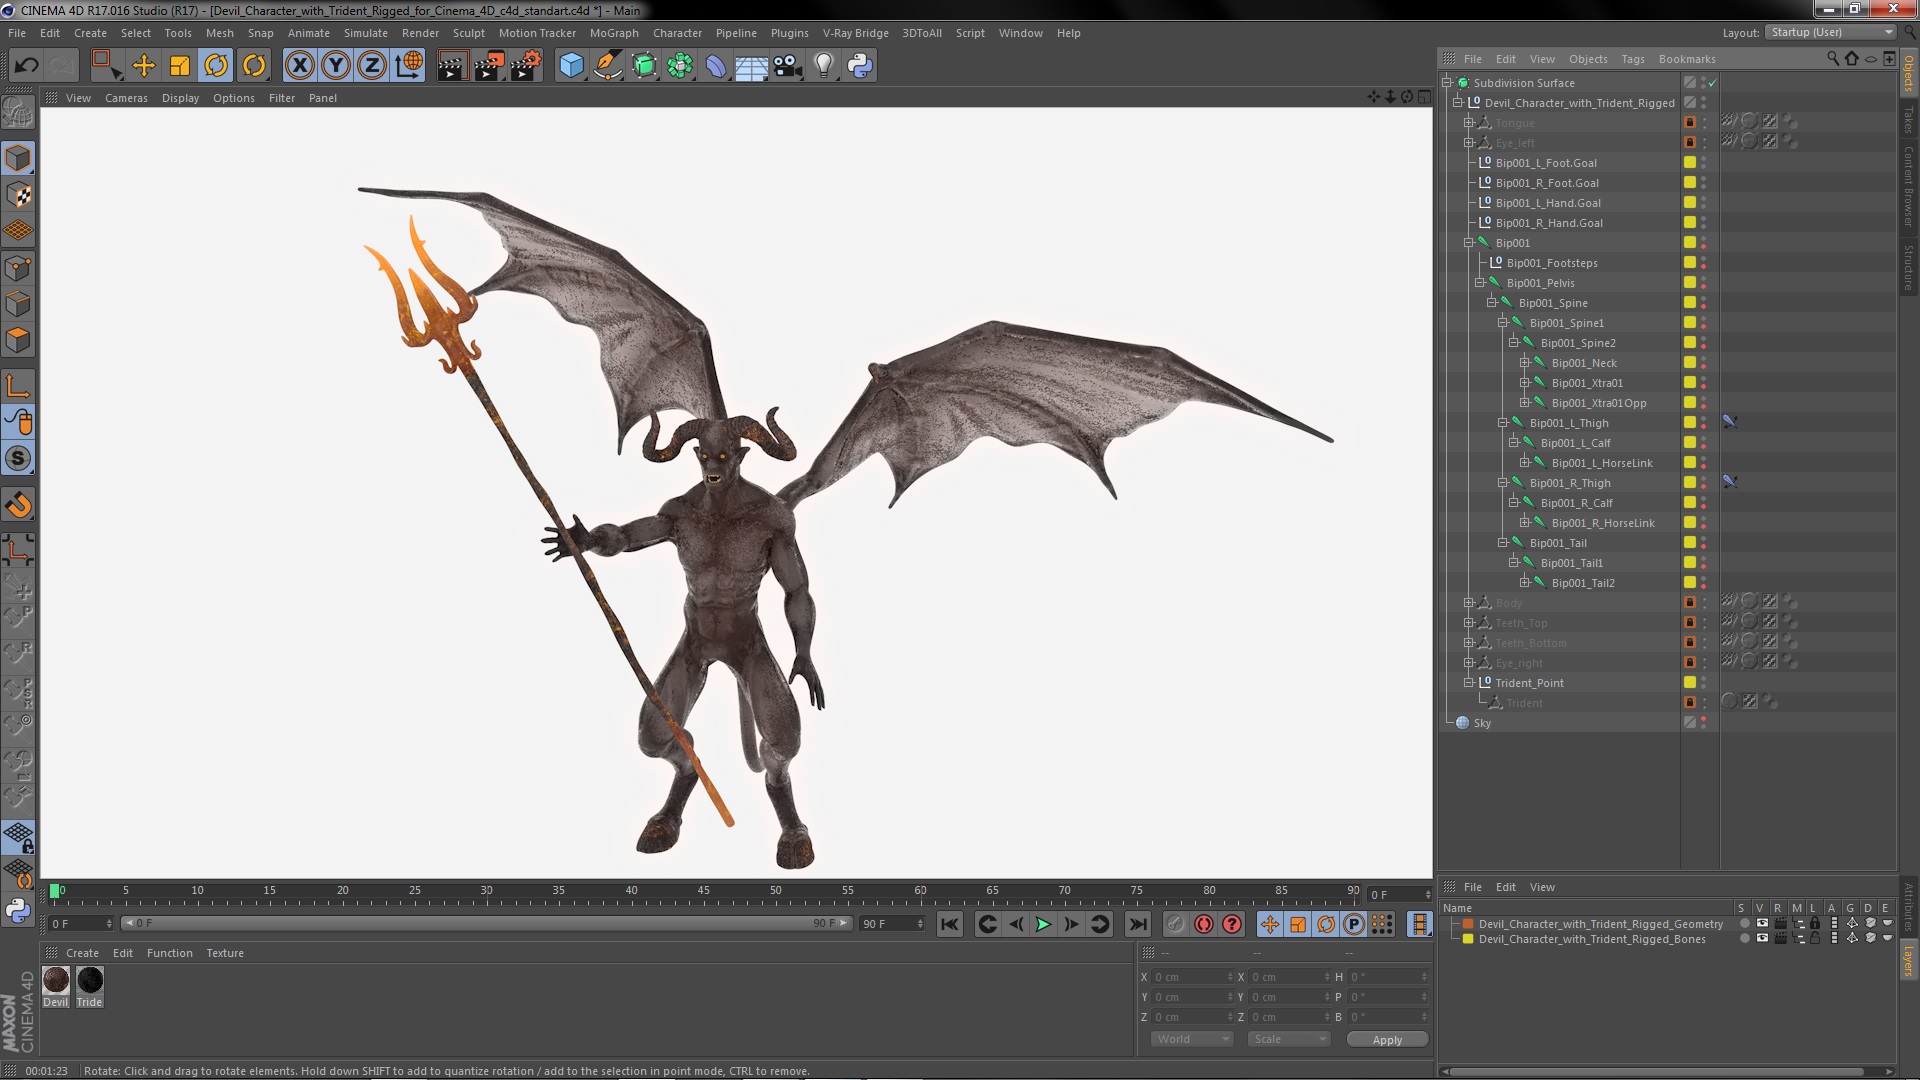Click the orange Geometry layer color swatch
Viewport: 1920px width, 1080px height.
click(x=1468, y=924)
